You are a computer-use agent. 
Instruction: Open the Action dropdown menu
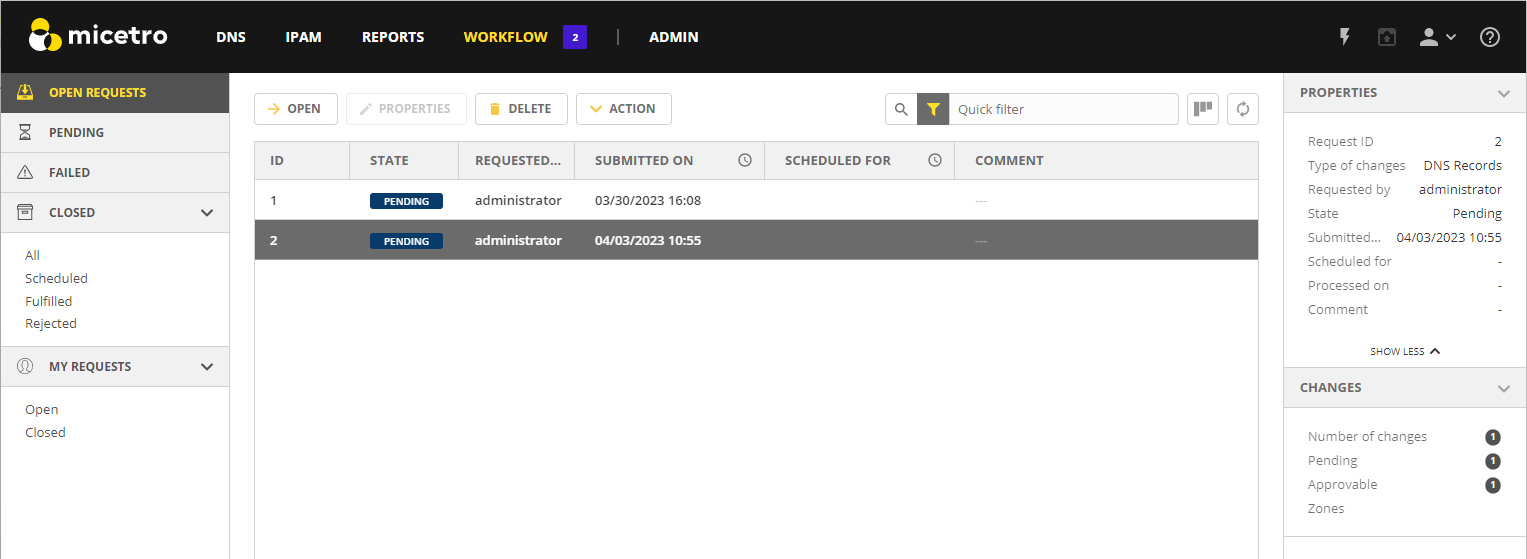623,109
